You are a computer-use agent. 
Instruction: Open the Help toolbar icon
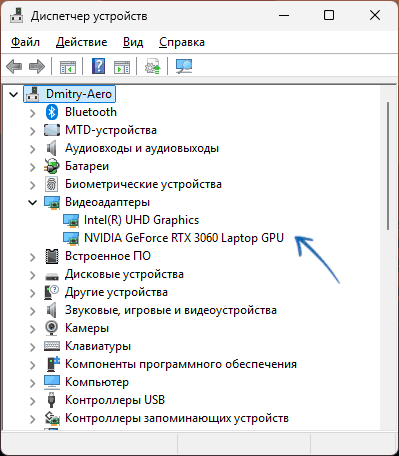tap(98, 66)
